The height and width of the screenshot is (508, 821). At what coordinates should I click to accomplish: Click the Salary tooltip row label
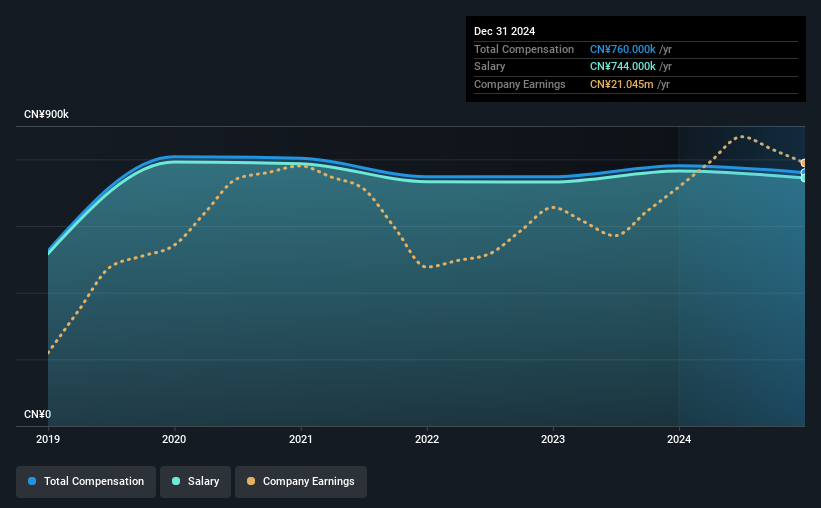[490, 67]
